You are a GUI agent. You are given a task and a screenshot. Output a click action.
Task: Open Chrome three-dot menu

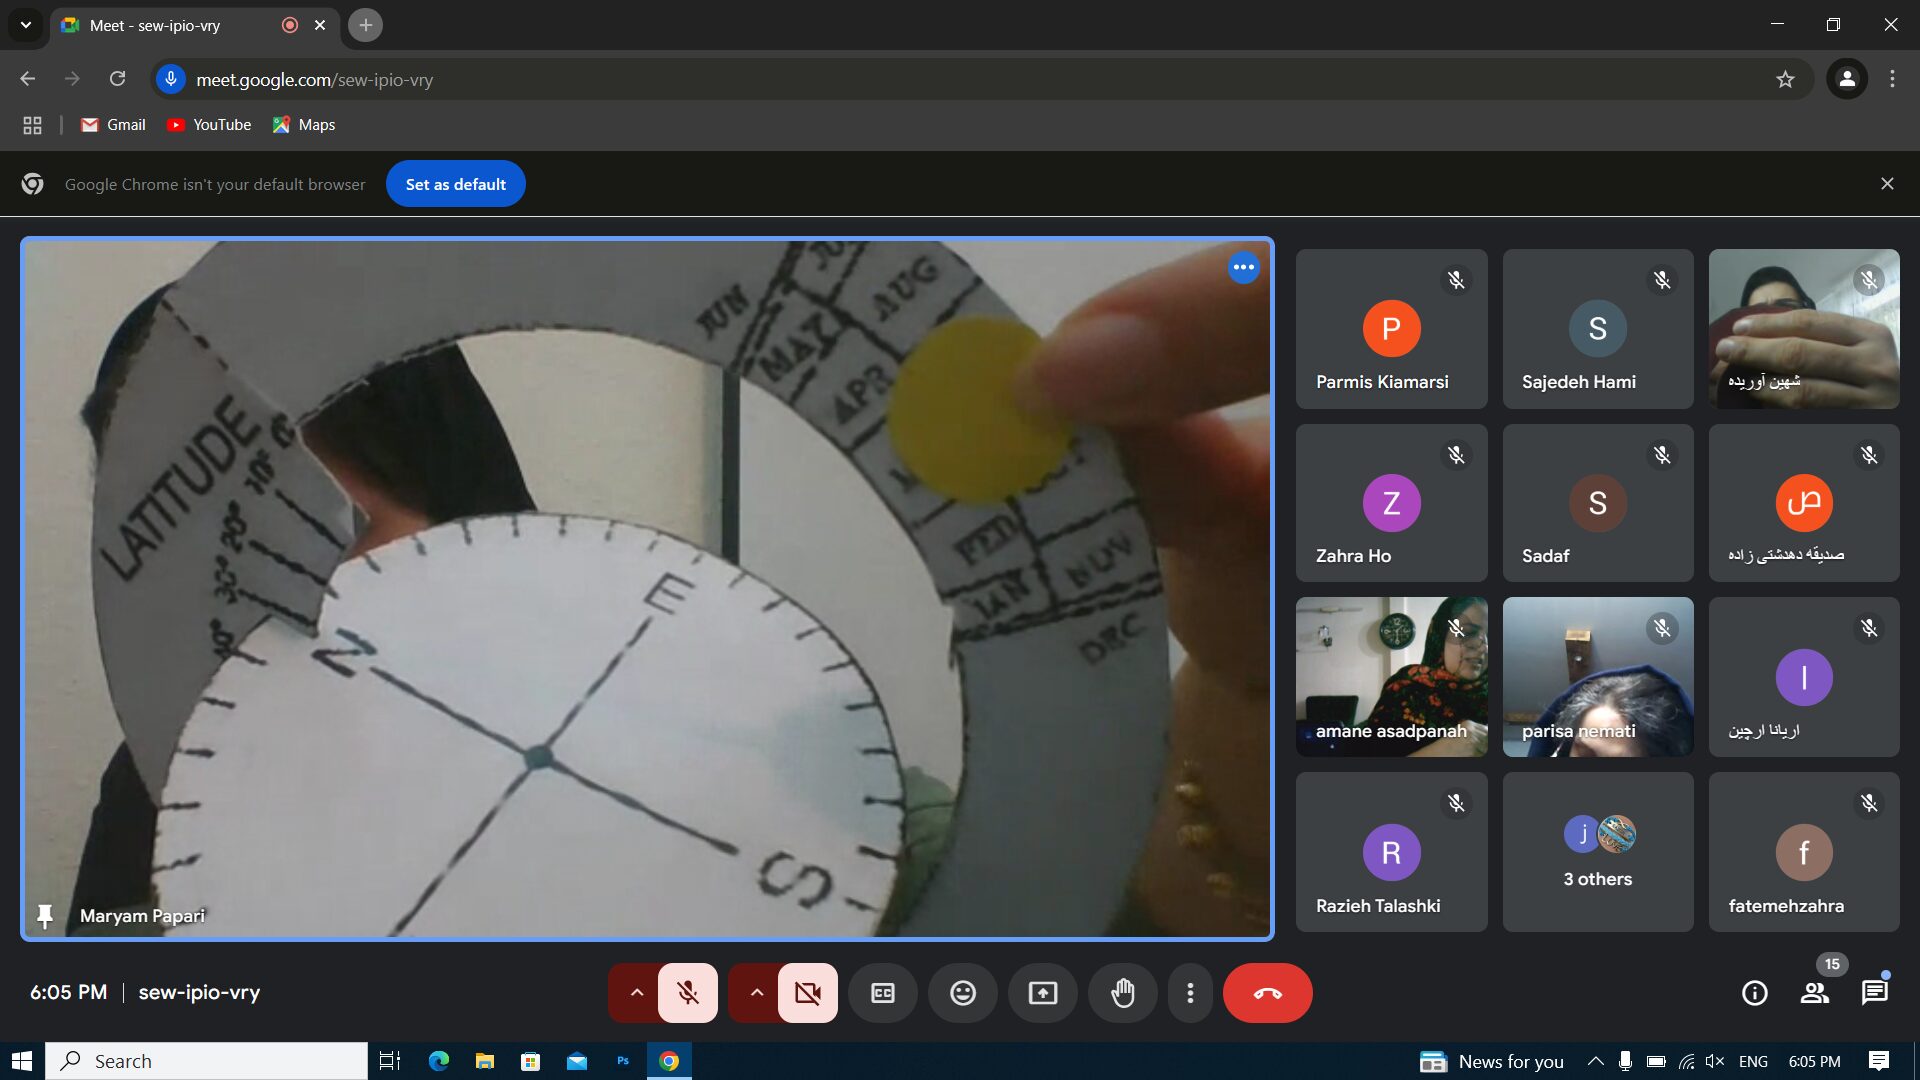[x=1892, y=79]
